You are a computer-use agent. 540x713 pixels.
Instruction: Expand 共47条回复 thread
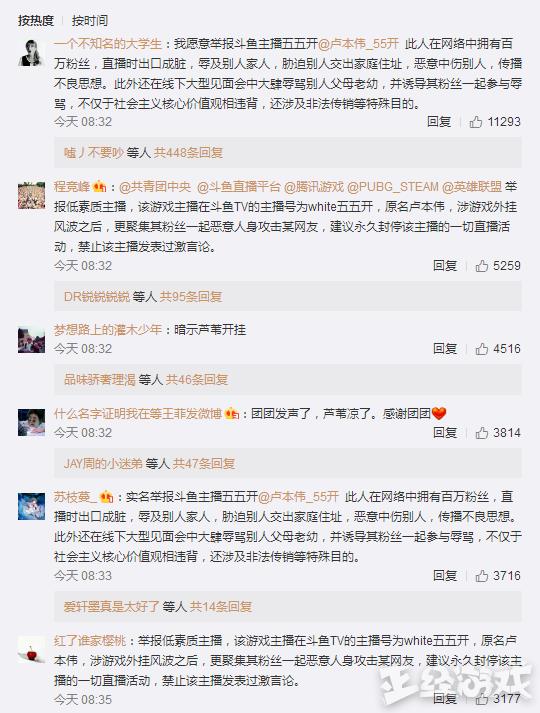pyautogui.click(x=204, y=464)
